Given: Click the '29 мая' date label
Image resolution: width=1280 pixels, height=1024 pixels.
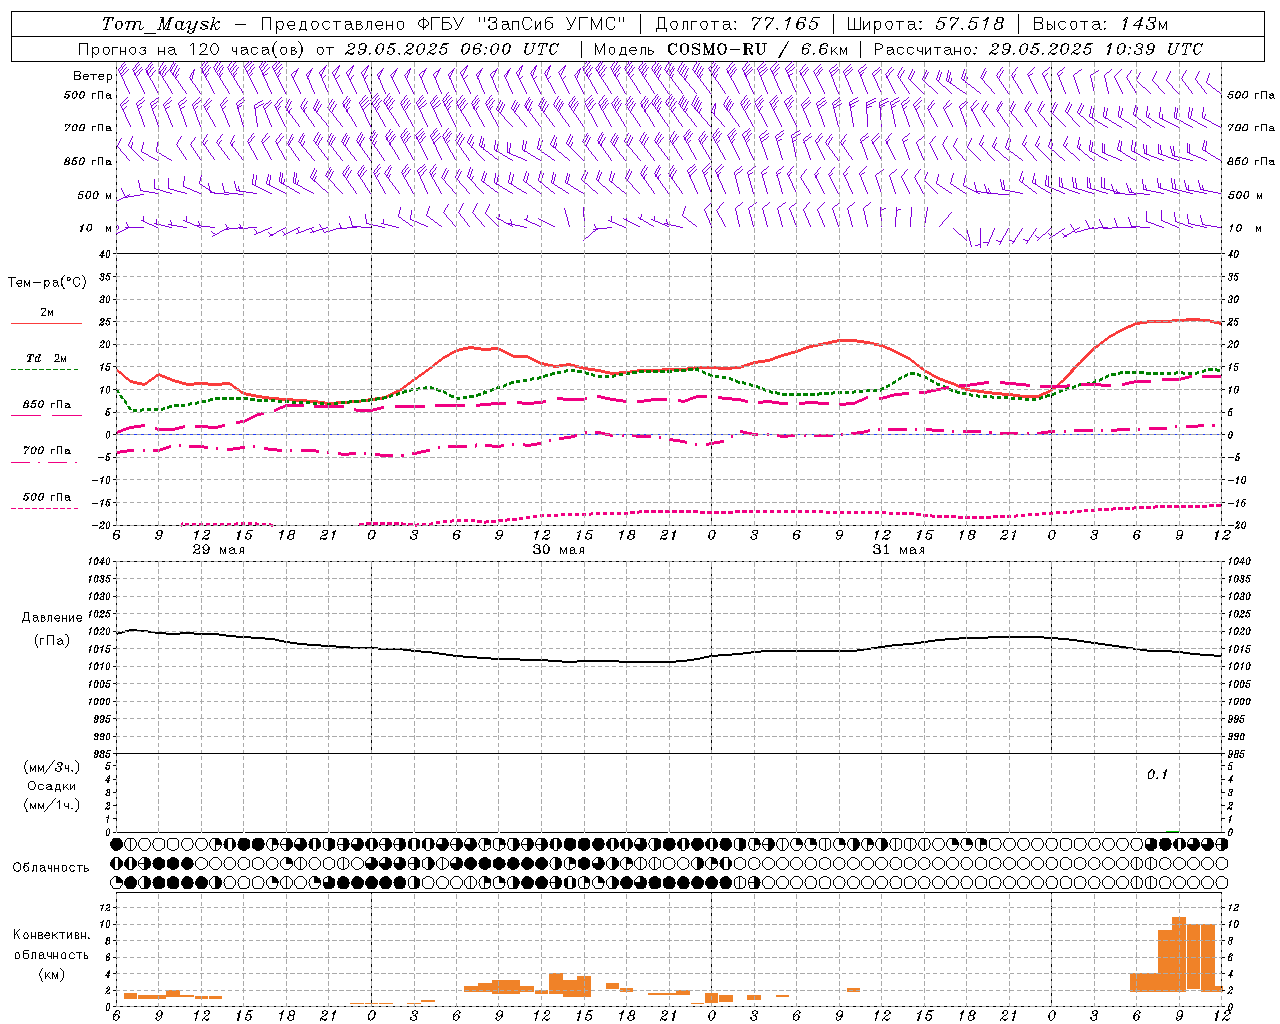Looking at the screenshot, I should 219,550.
